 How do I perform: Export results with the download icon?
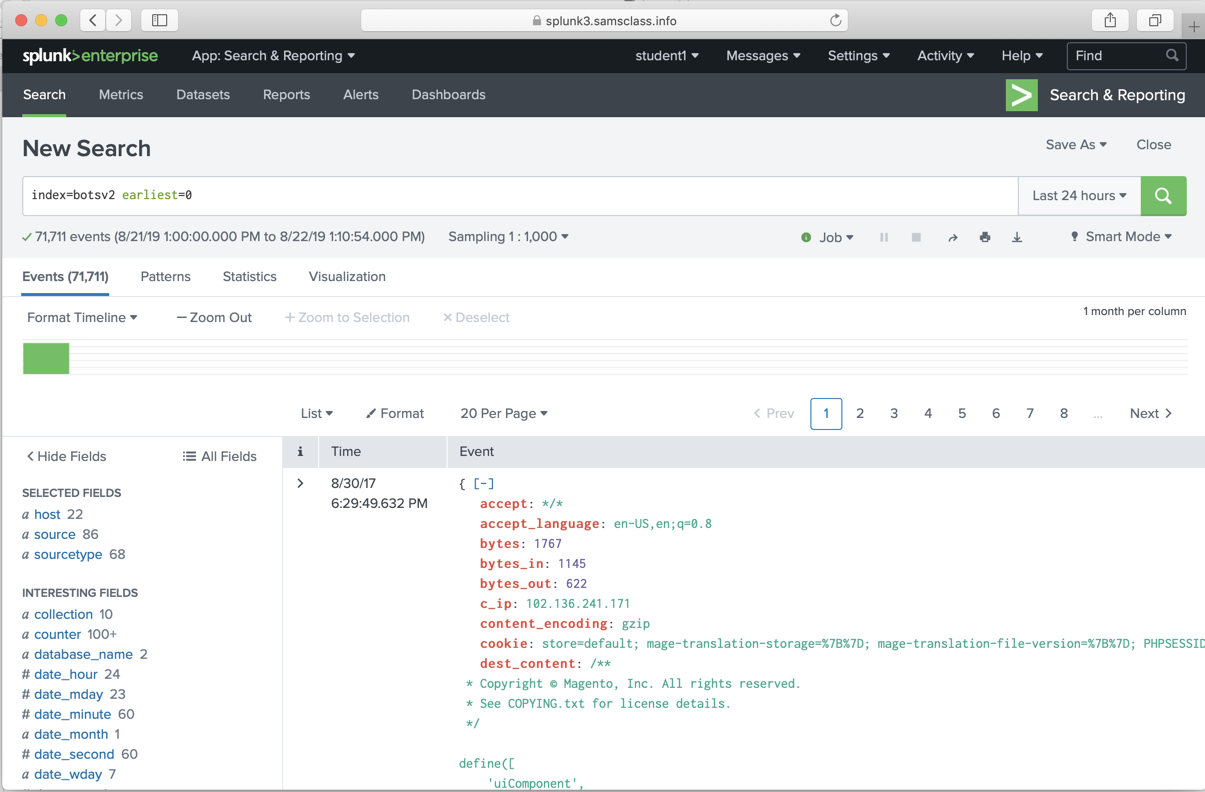pos(1017,238)
